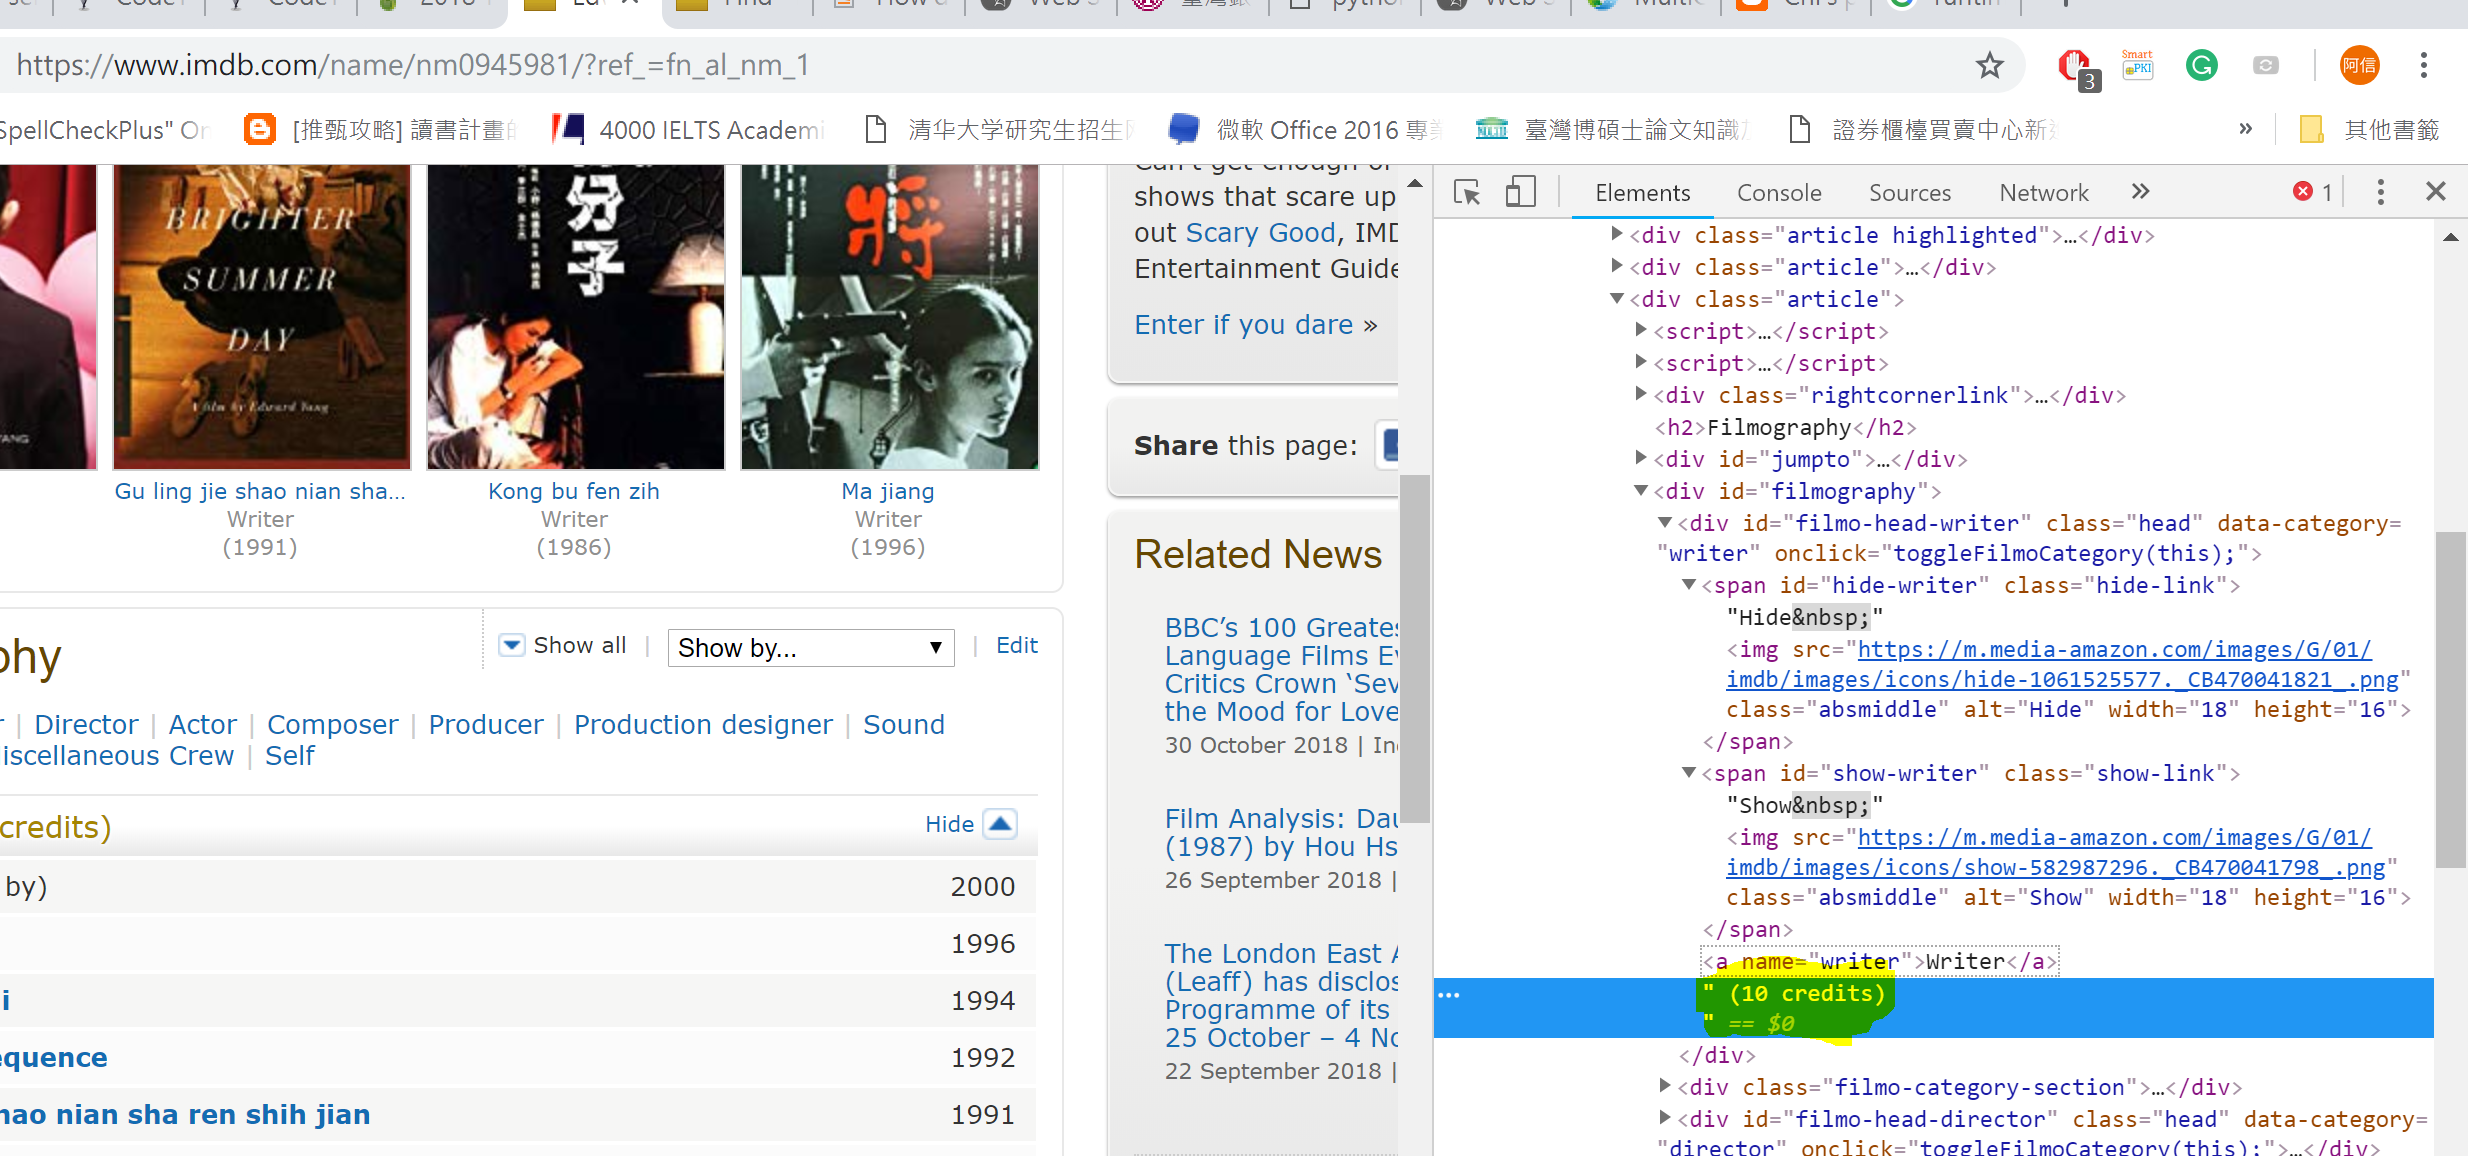Switch to the Console tab

[x=1779, y=193]
